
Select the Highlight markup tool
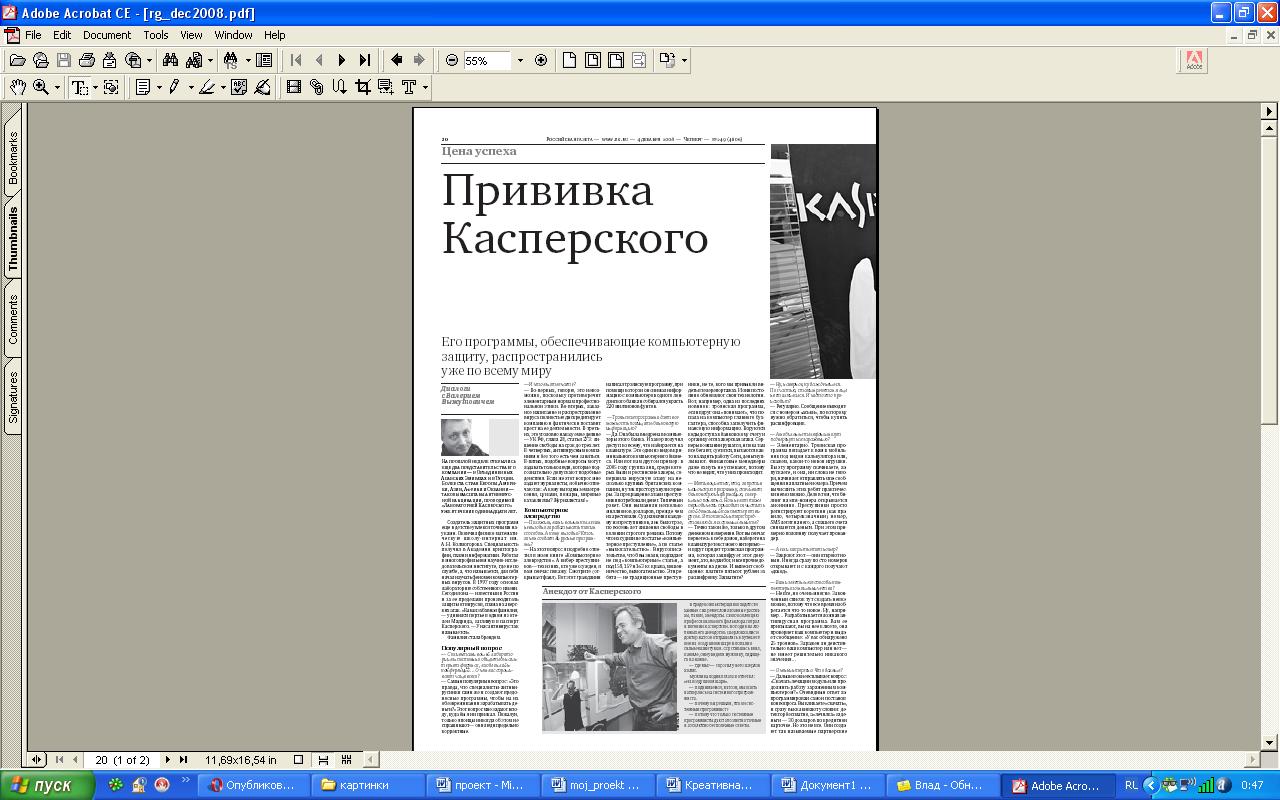(205, 87)
